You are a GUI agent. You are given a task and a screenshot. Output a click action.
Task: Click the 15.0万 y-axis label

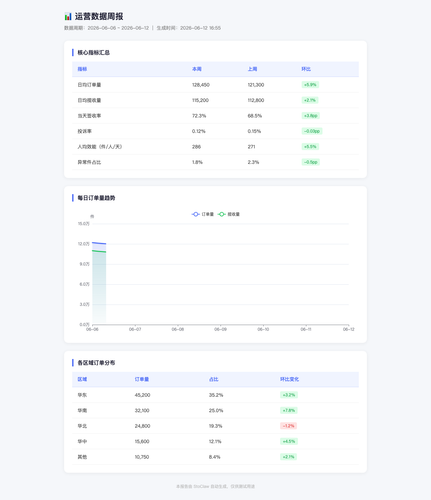click(84, 224)
